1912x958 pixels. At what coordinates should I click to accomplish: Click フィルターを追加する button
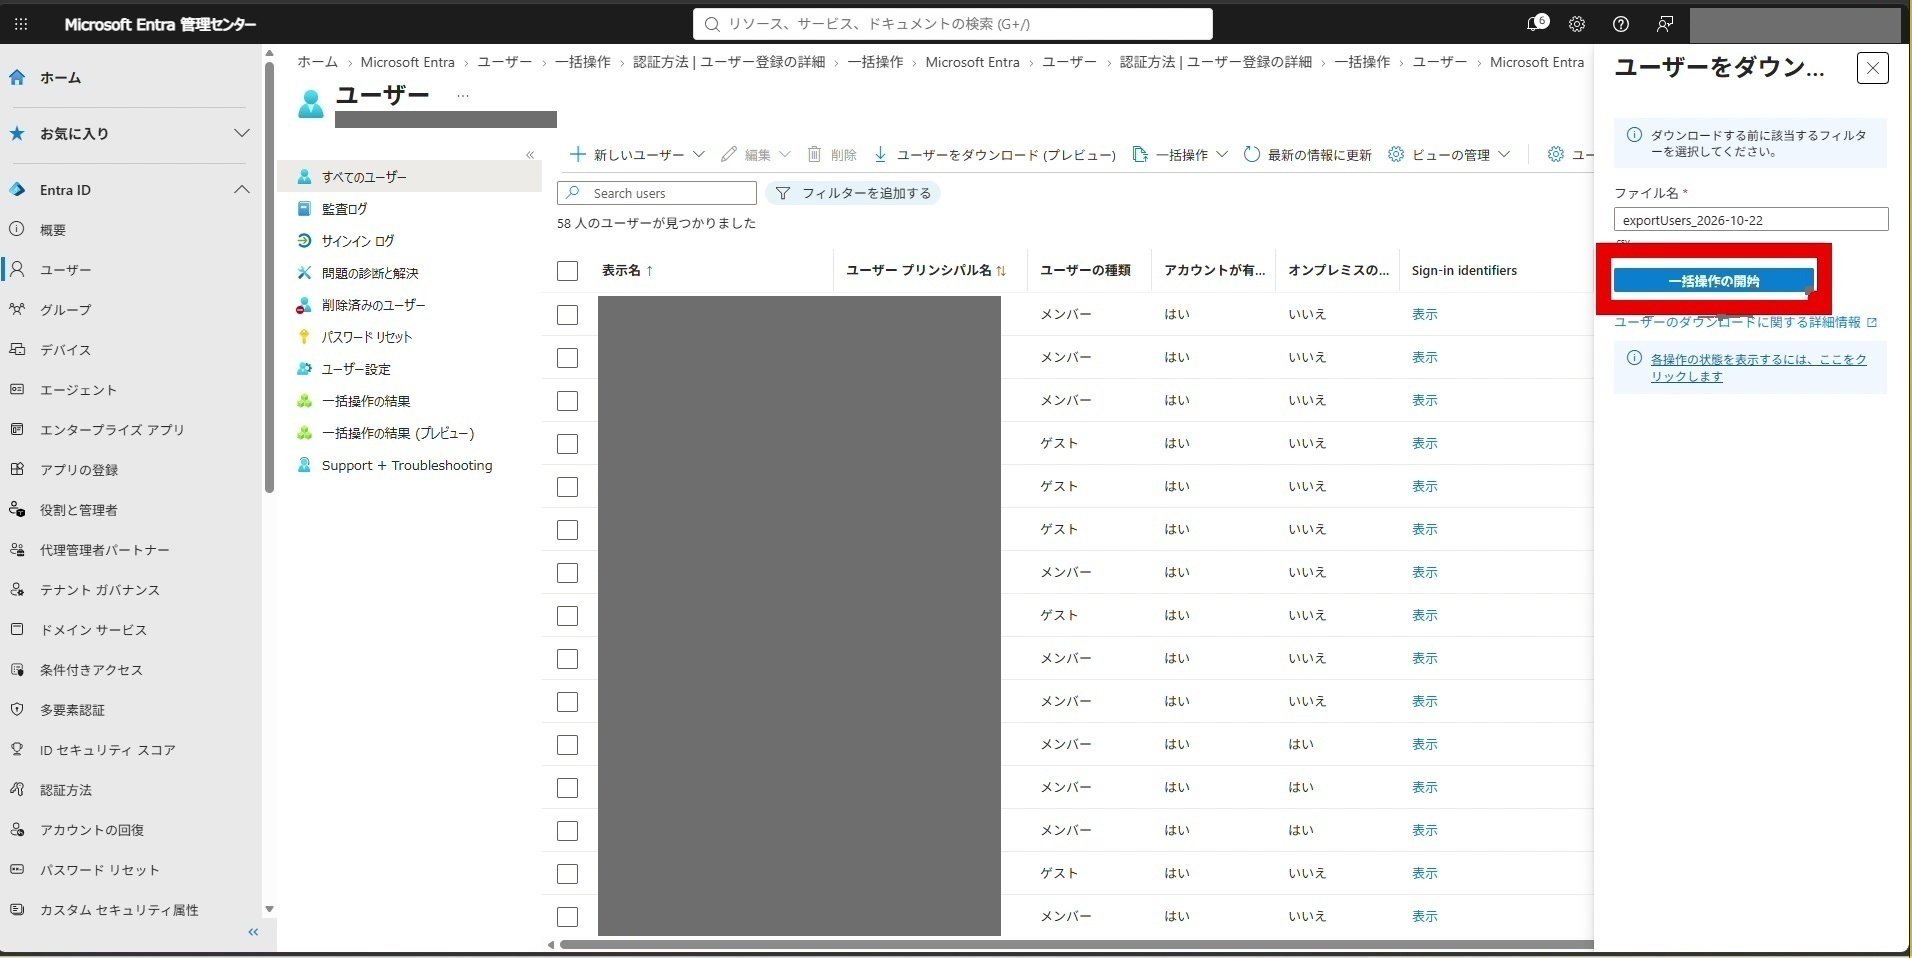[x=853, y=193]
